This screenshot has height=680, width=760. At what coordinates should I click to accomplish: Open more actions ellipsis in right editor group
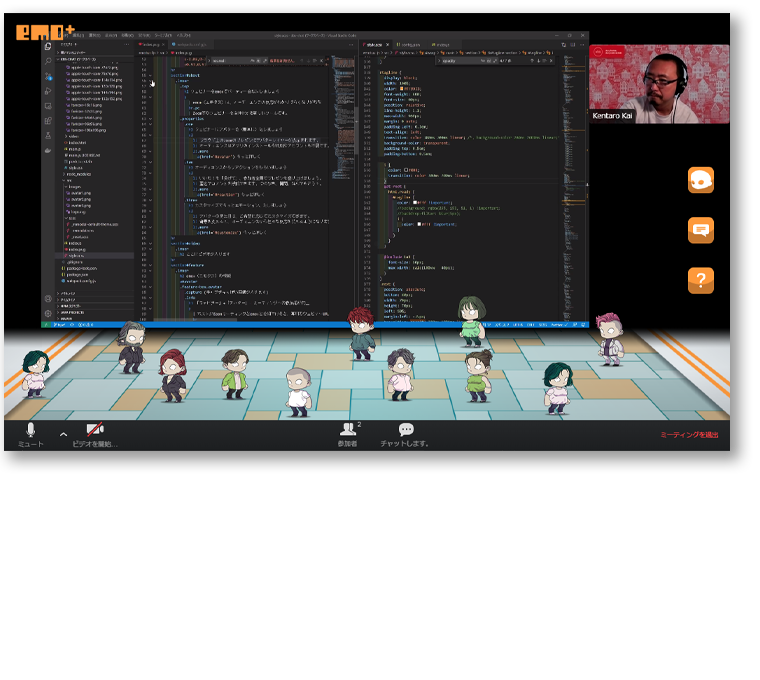click(582, 45)
